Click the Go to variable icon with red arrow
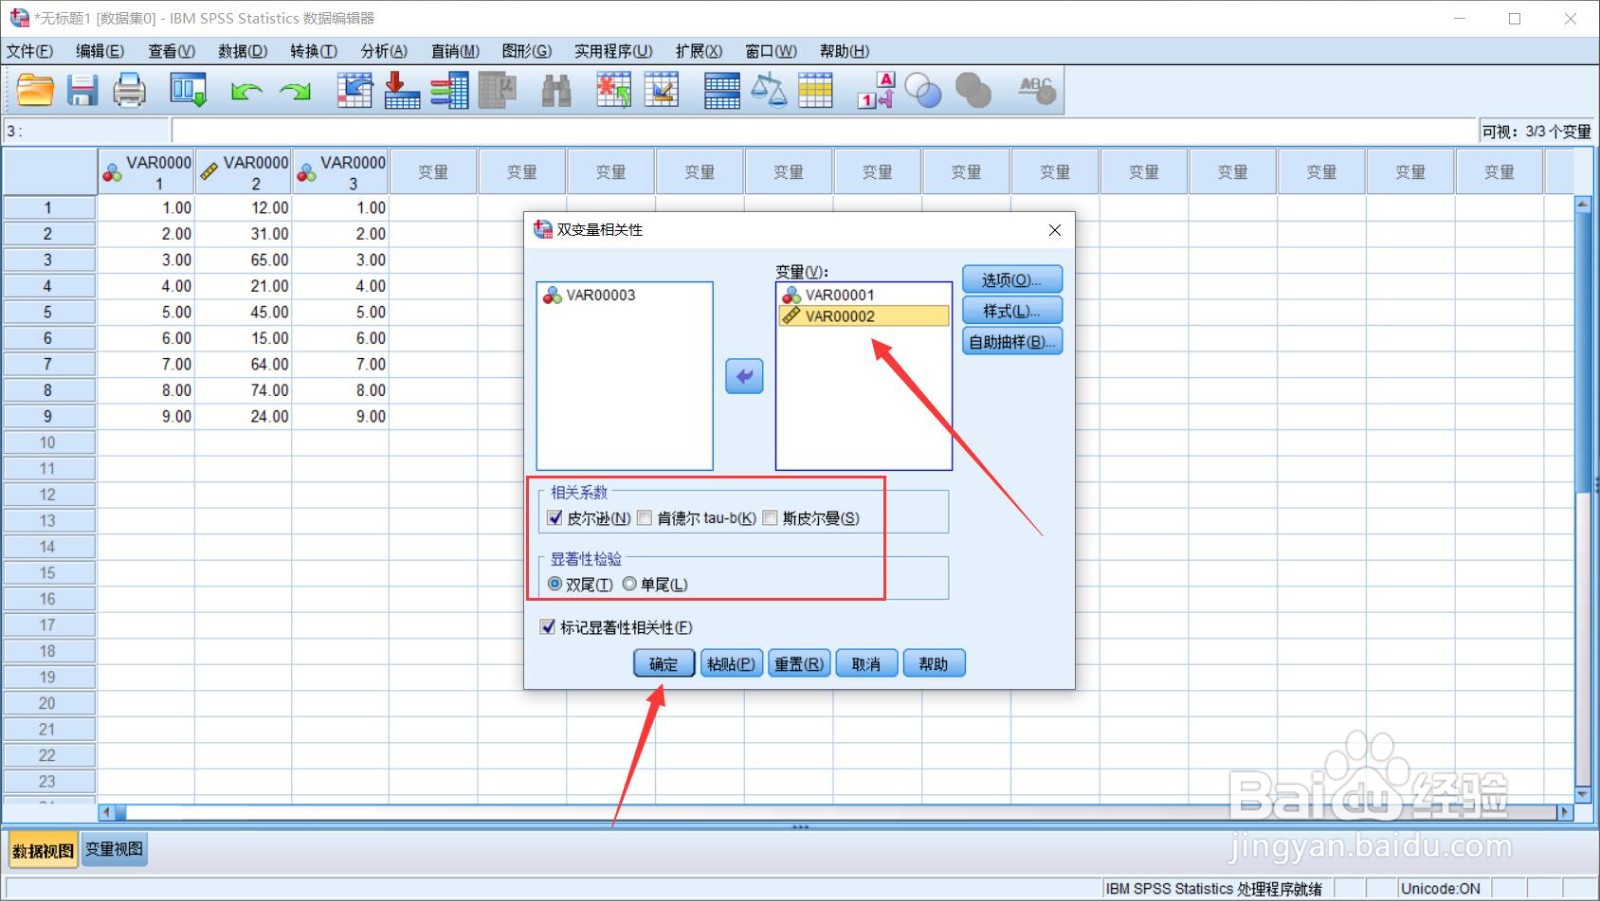Viewport: 1600px width, 901px height. point(402,90)
